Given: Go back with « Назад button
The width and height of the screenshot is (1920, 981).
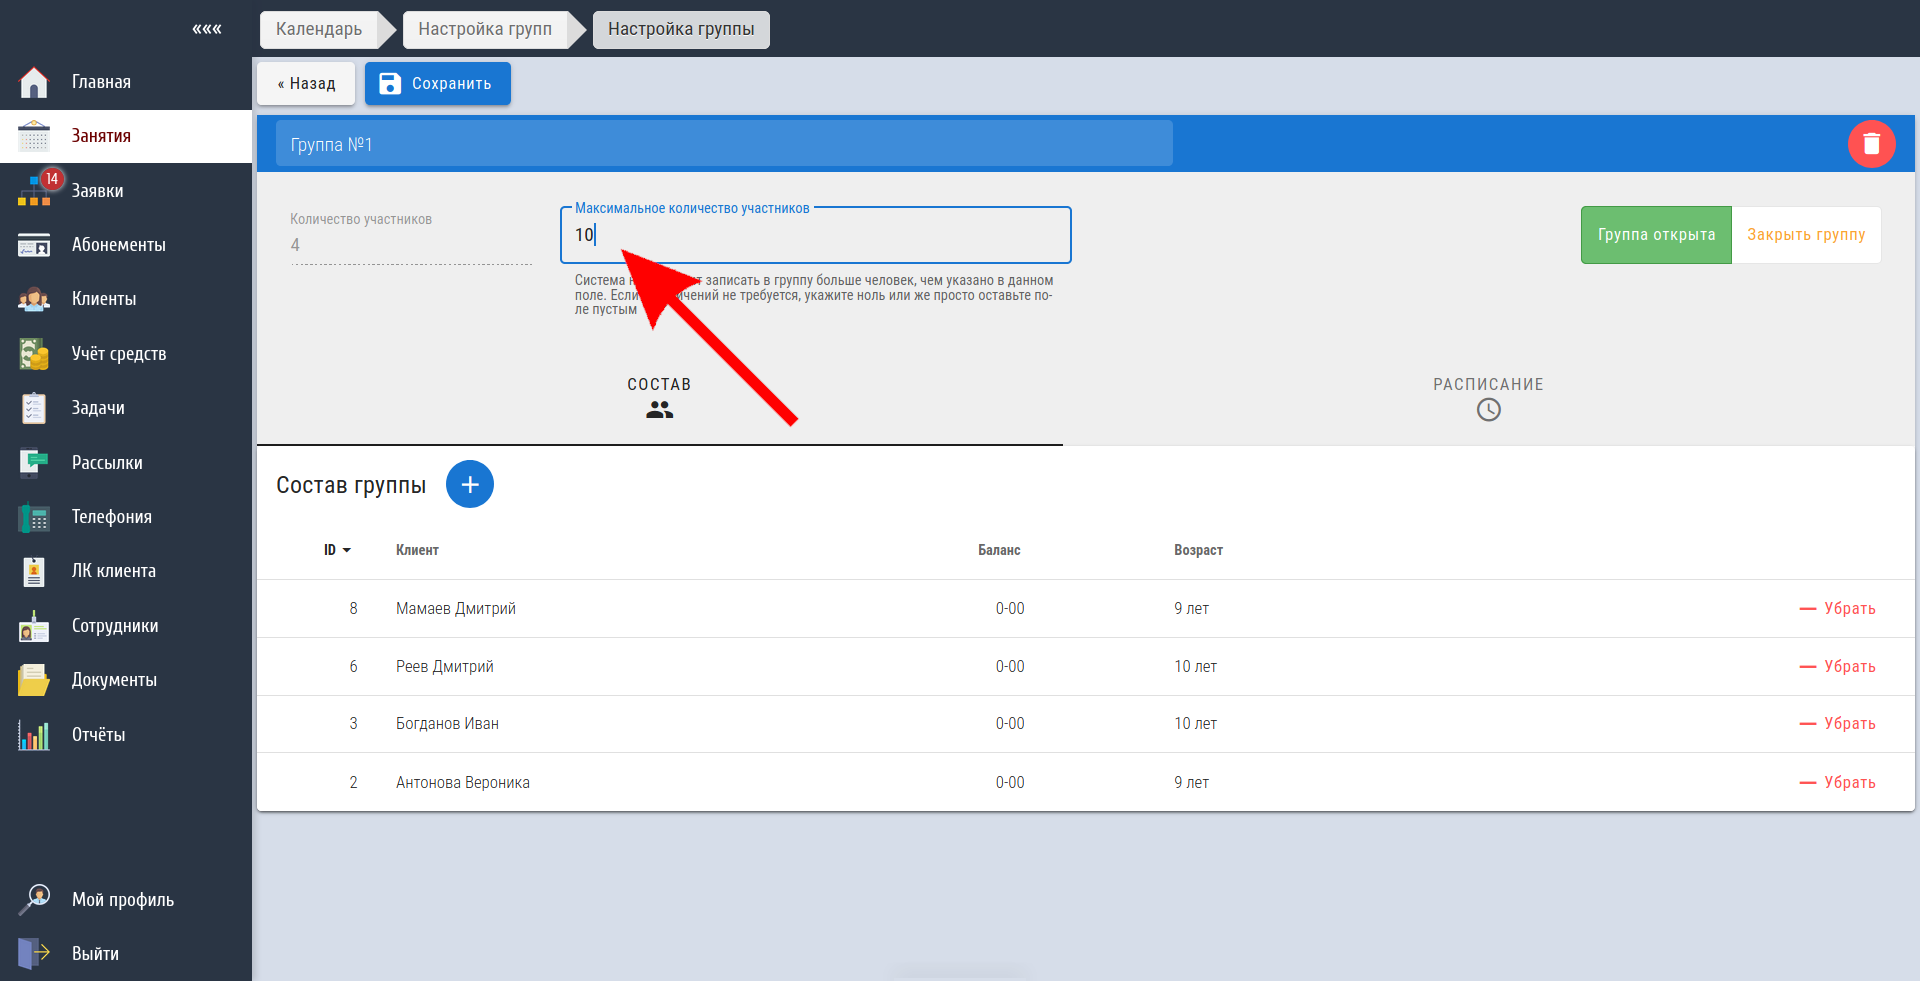Looking at the screenshot, I should pos(306,84).
